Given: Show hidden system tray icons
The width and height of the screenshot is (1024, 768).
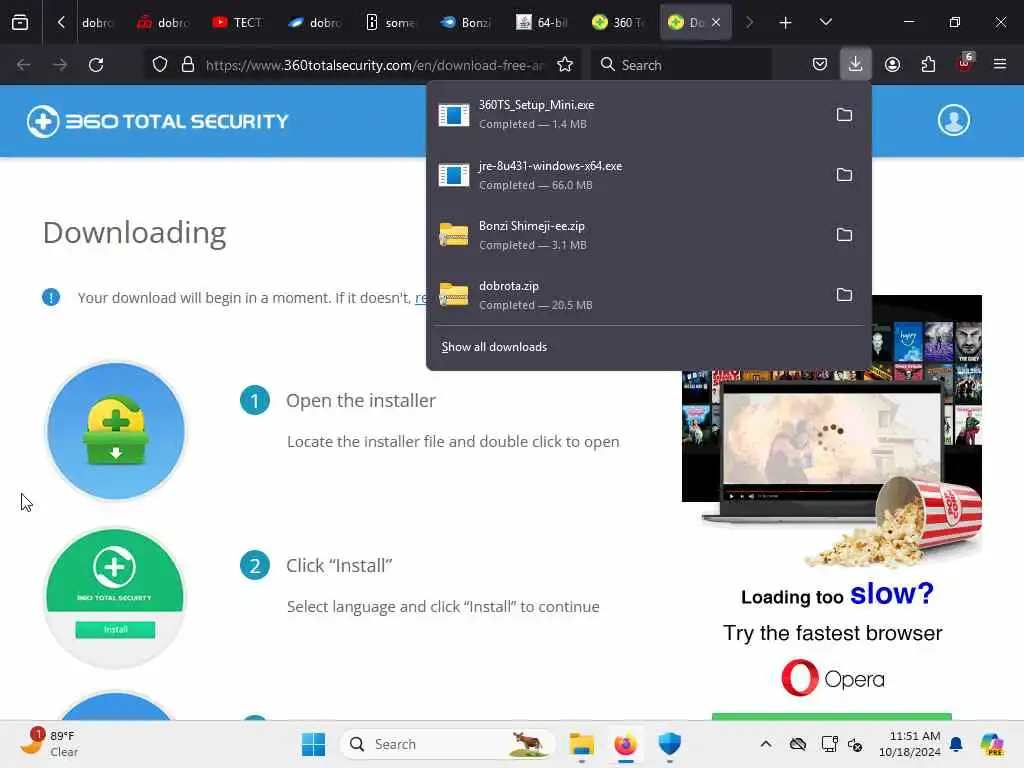Looking at the screenshot, I should tap(766, 744).
